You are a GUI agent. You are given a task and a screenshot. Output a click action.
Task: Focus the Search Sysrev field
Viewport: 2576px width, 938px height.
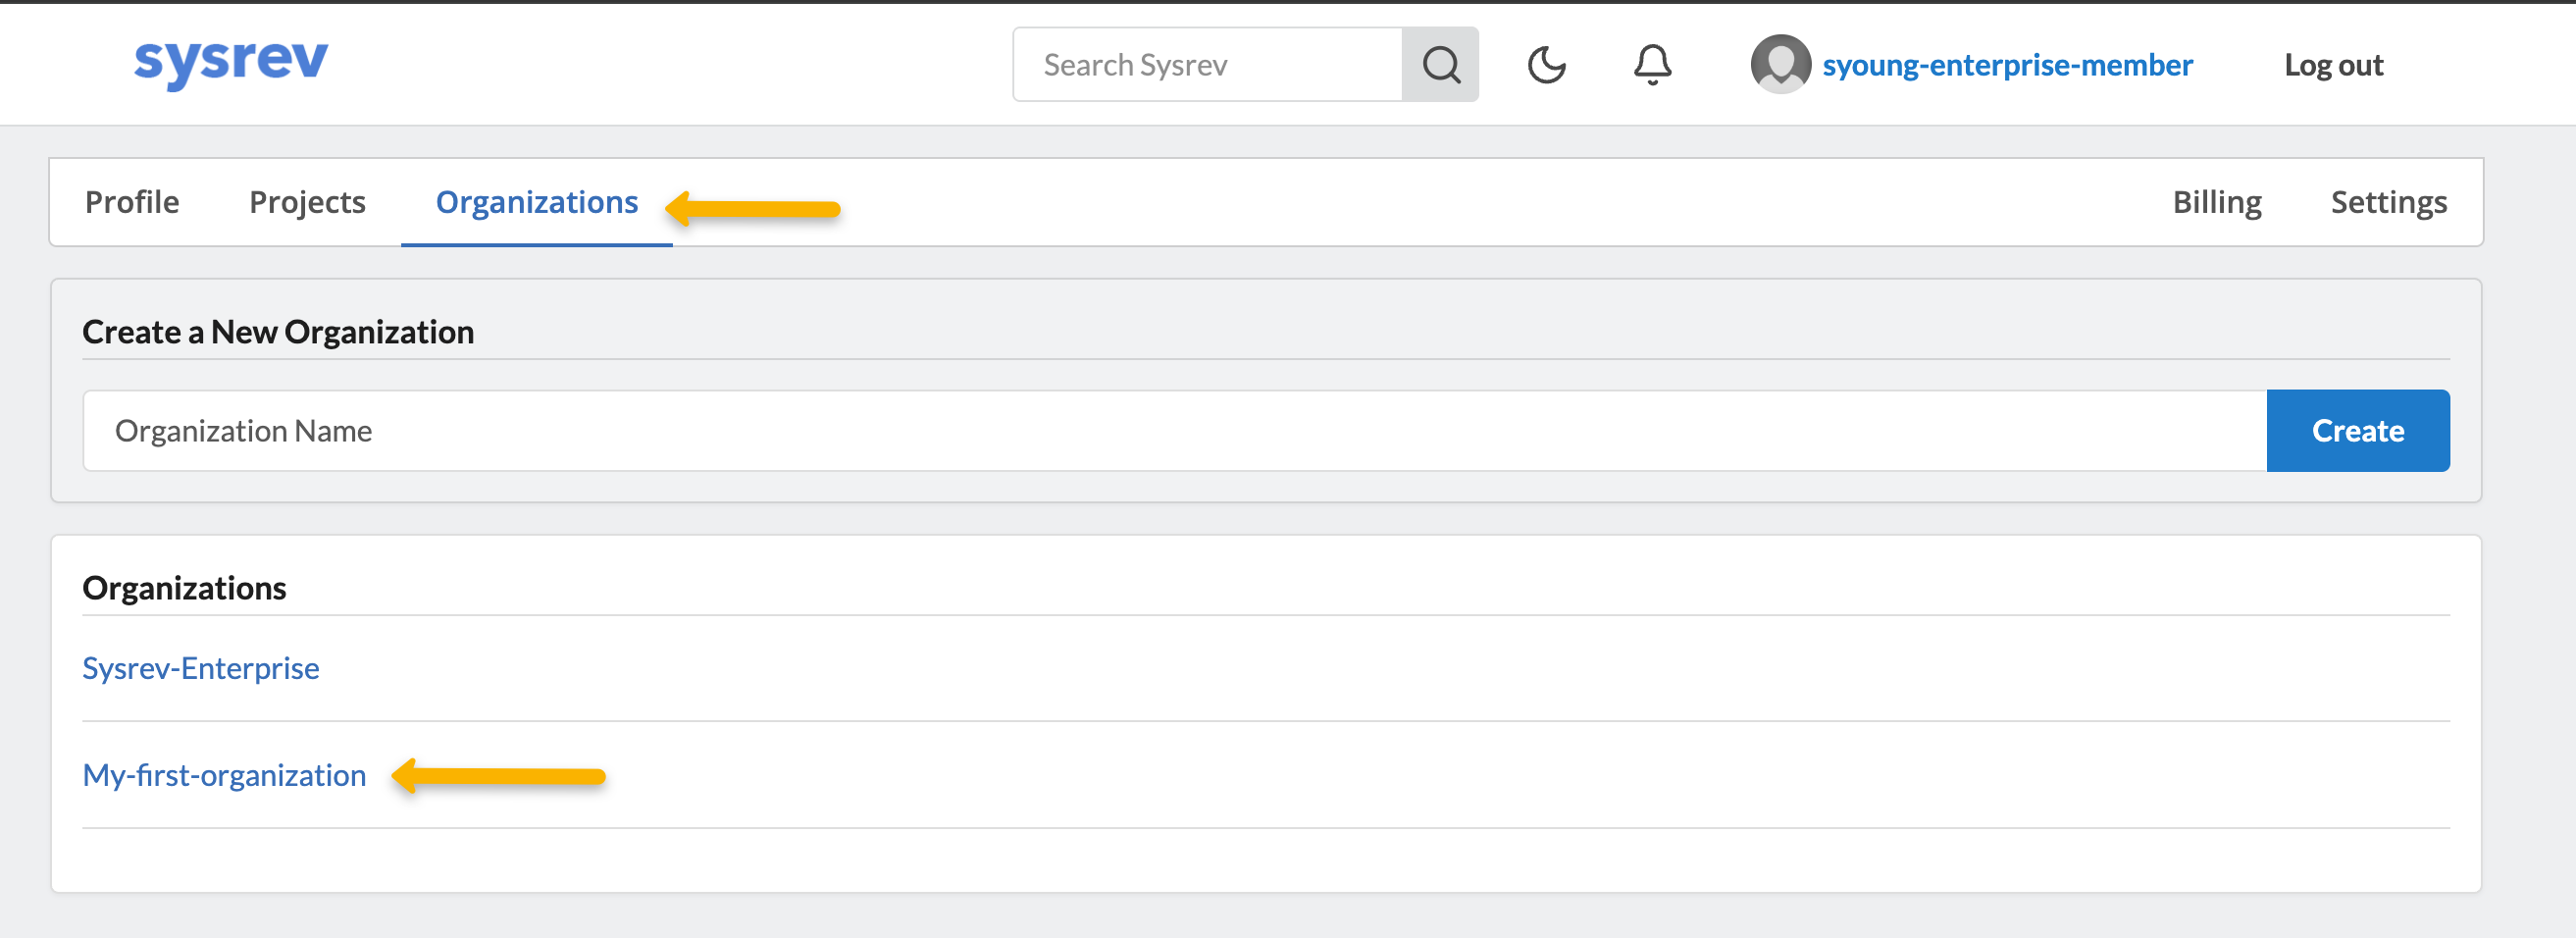[x=1207, y=65]
